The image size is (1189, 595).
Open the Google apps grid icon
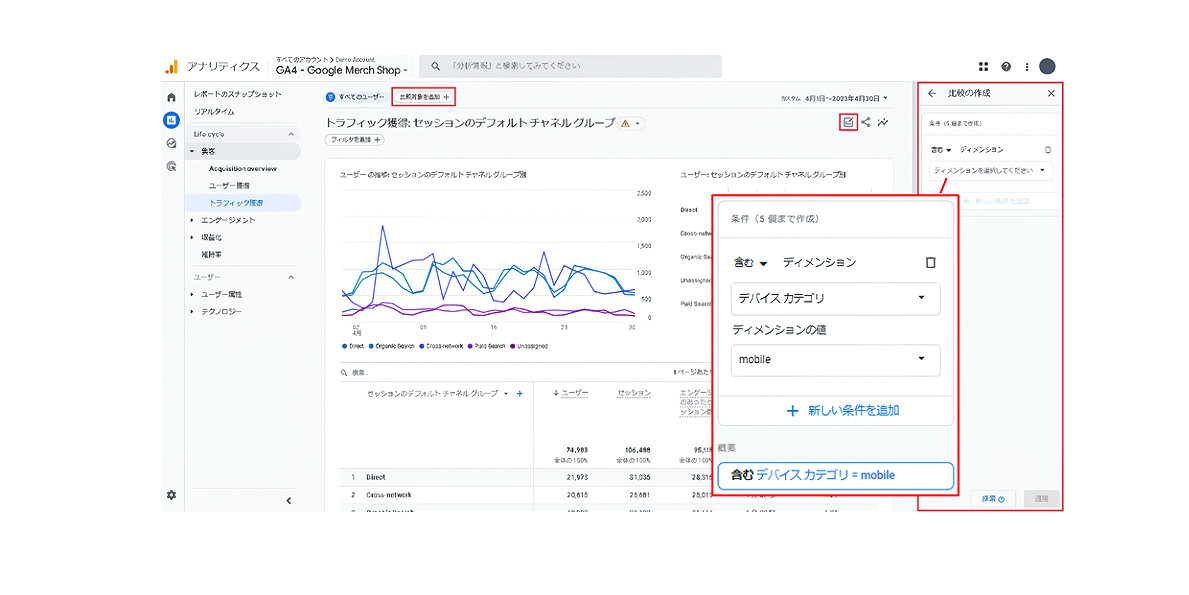[984, 67]
